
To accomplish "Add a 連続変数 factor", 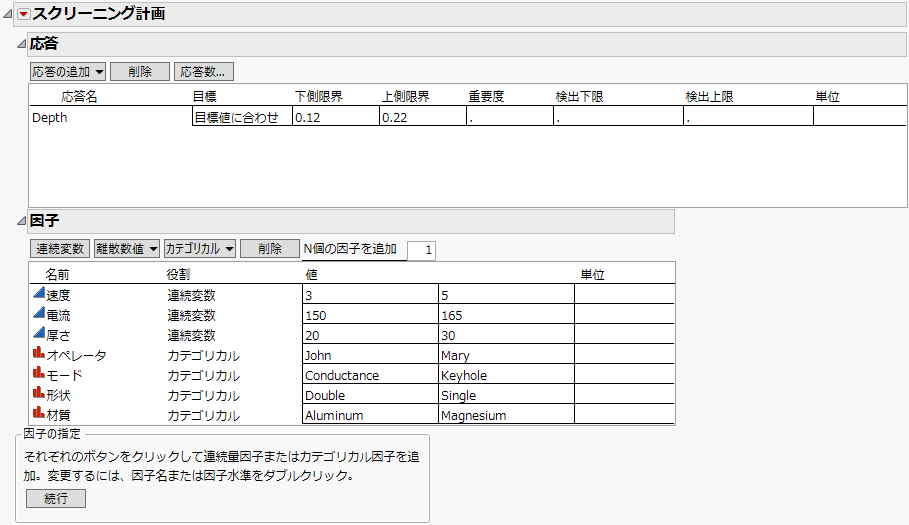I will pyautogui.click(x=60, y=249).
